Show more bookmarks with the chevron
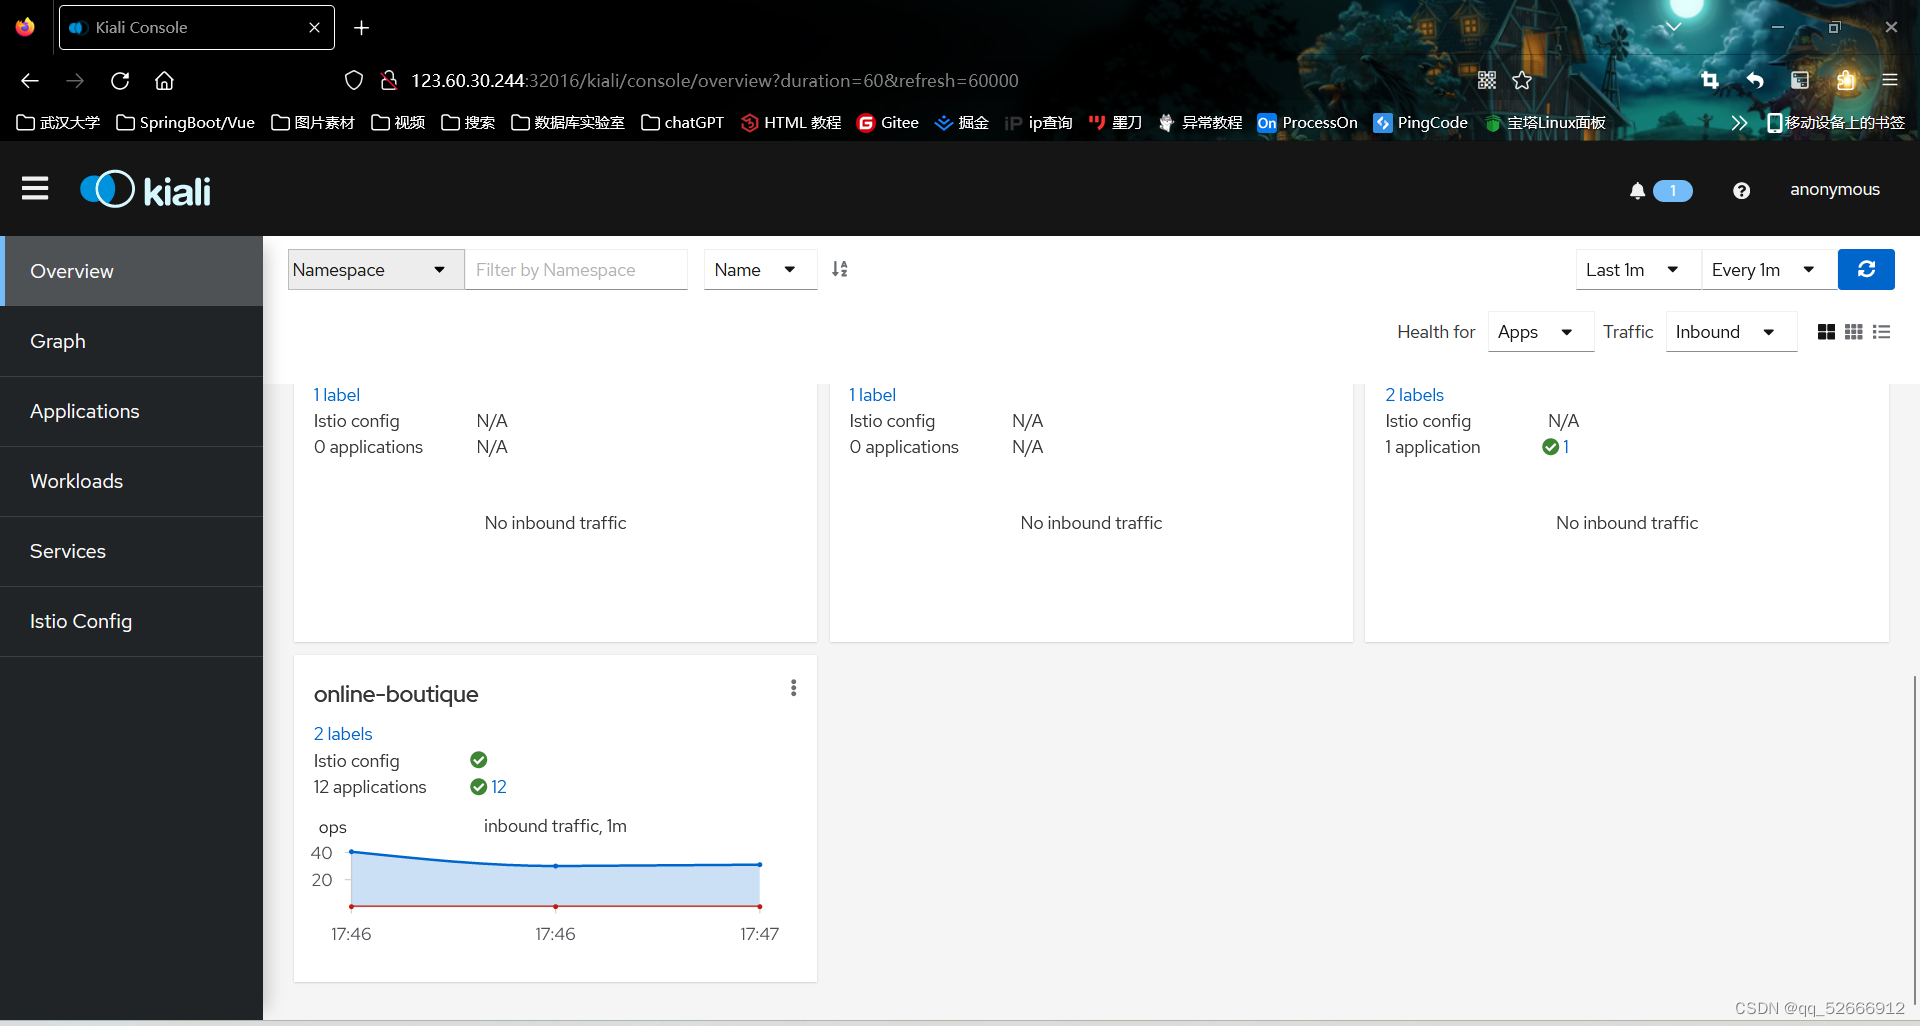The height and width of the screenshot is (1026, 1920). pos(1739,123)
